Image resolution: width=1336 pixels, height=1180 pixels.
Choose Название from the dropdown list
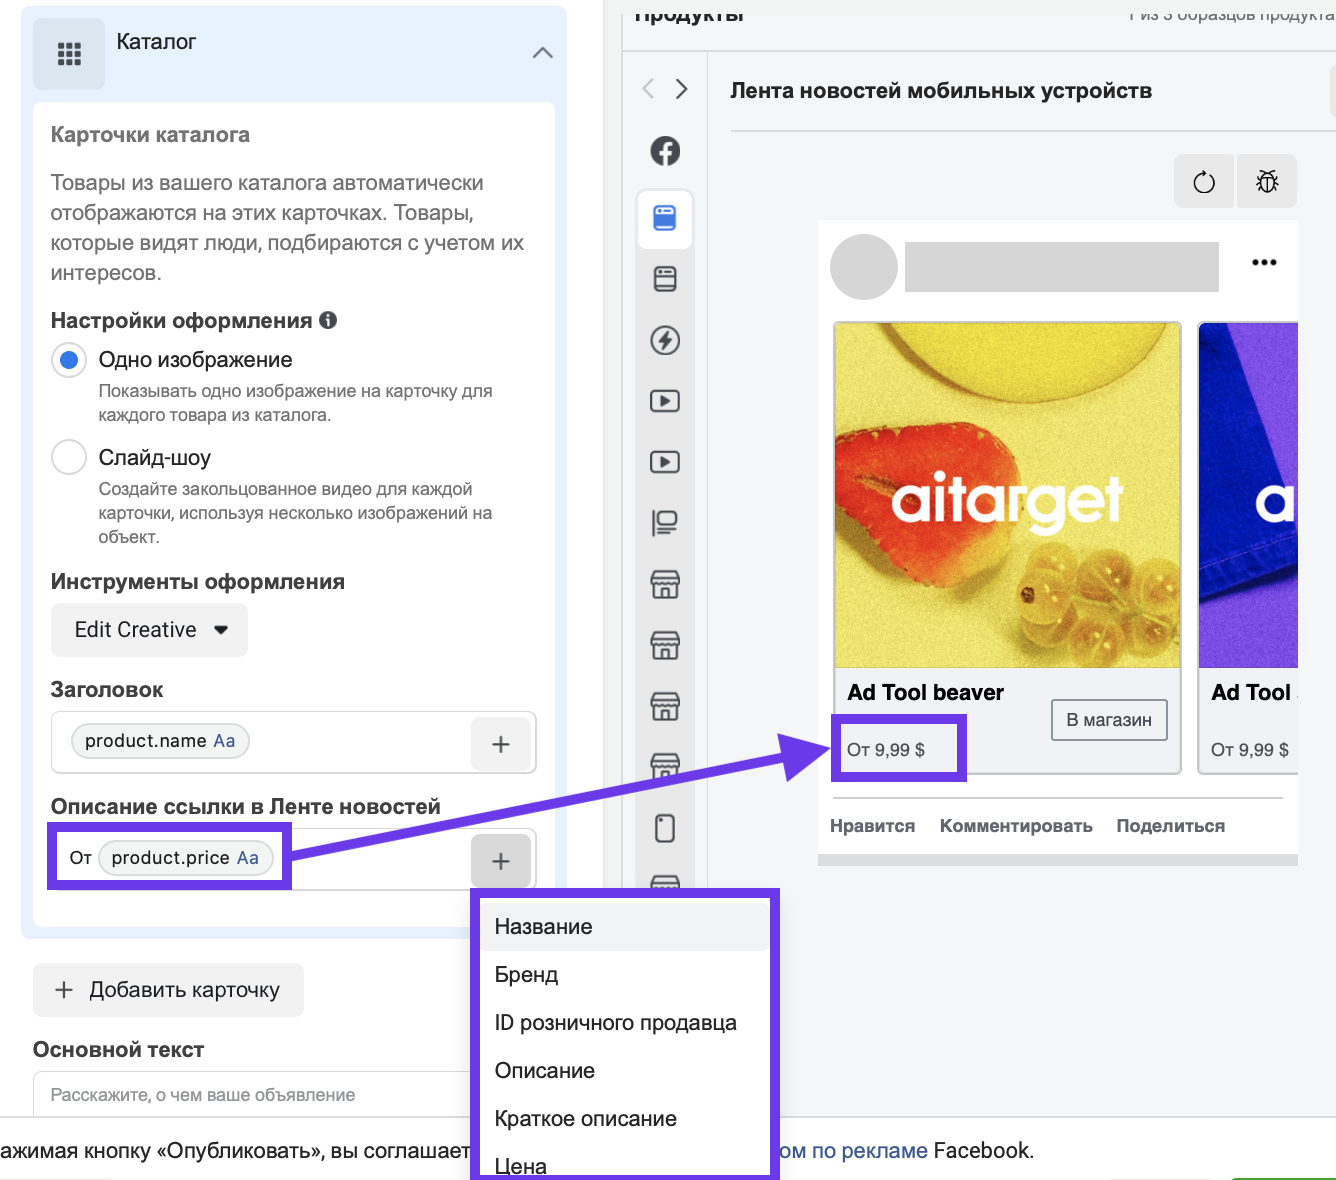pos(625,927)
